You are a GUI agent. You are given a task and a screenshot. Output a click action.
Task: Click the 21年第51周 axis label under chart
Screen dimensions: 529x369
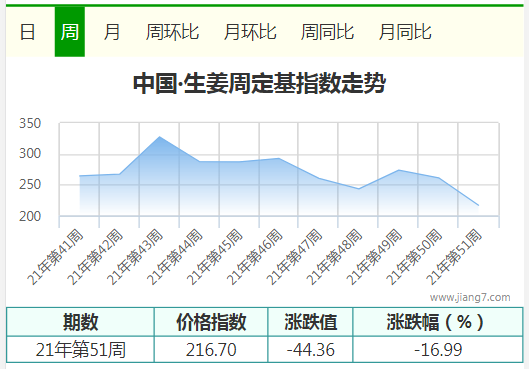(x=454, y=257)
